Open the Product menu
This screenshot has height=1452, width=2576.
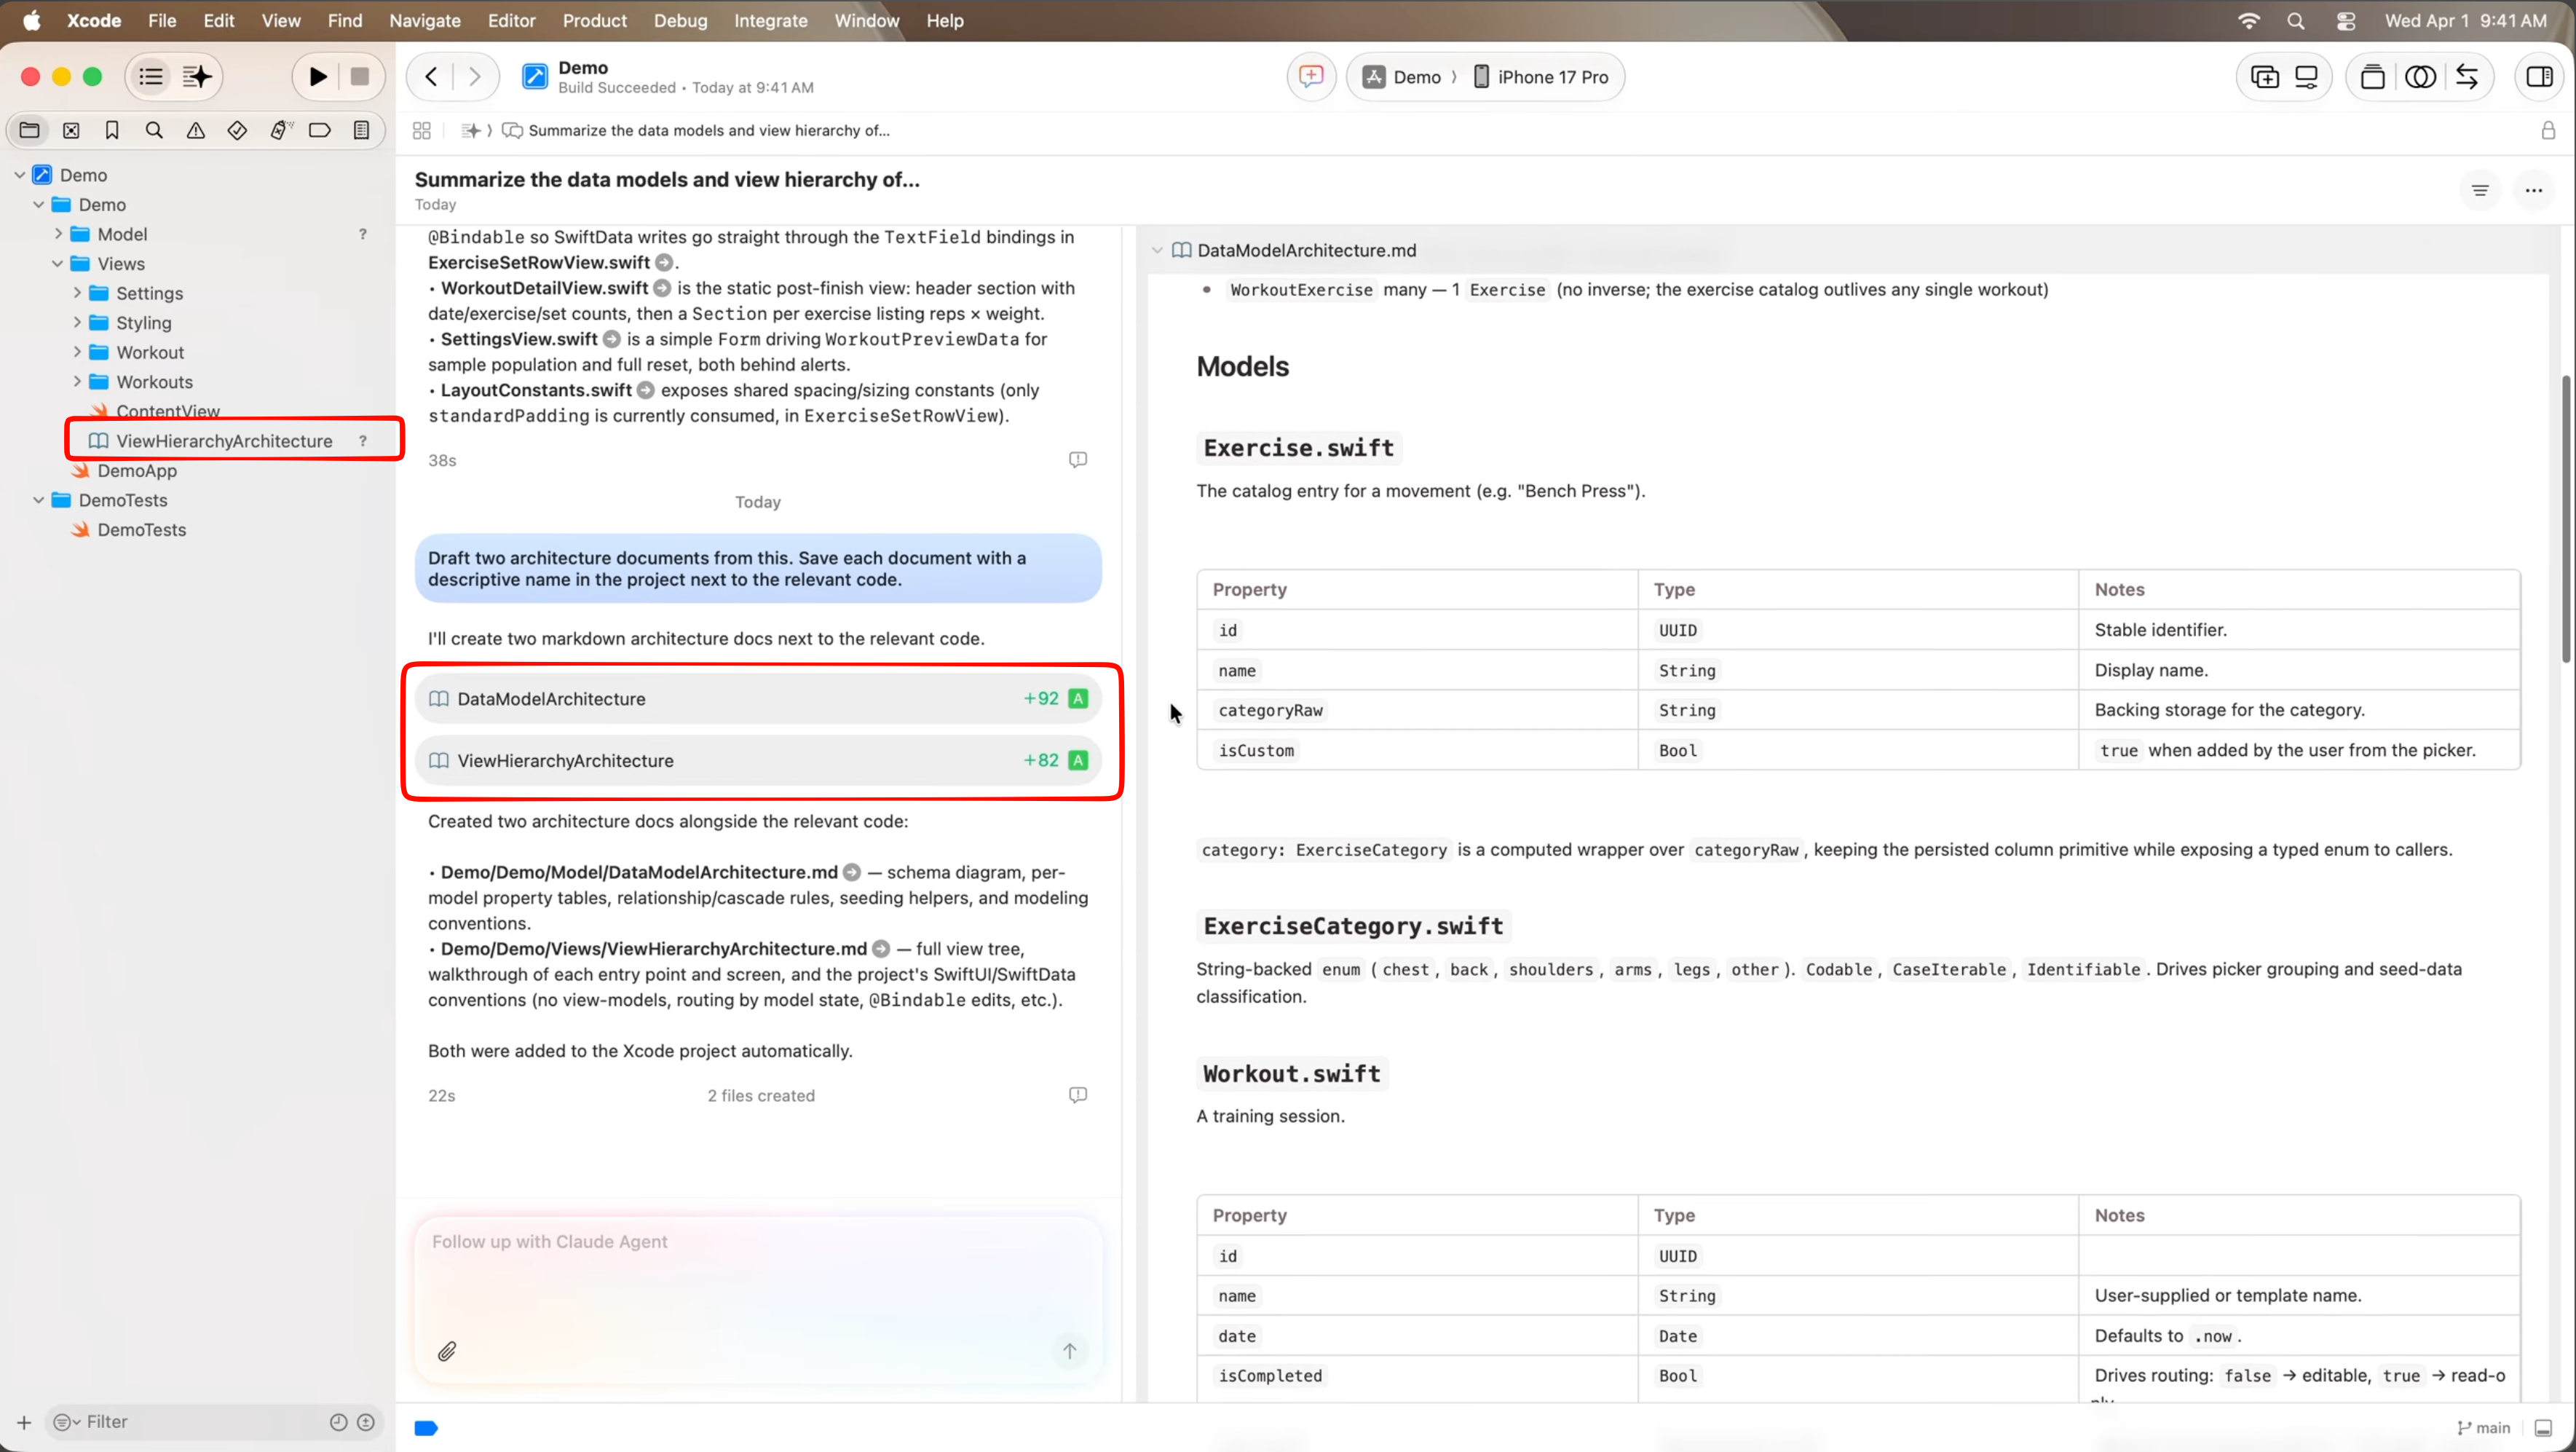point(594,20)
